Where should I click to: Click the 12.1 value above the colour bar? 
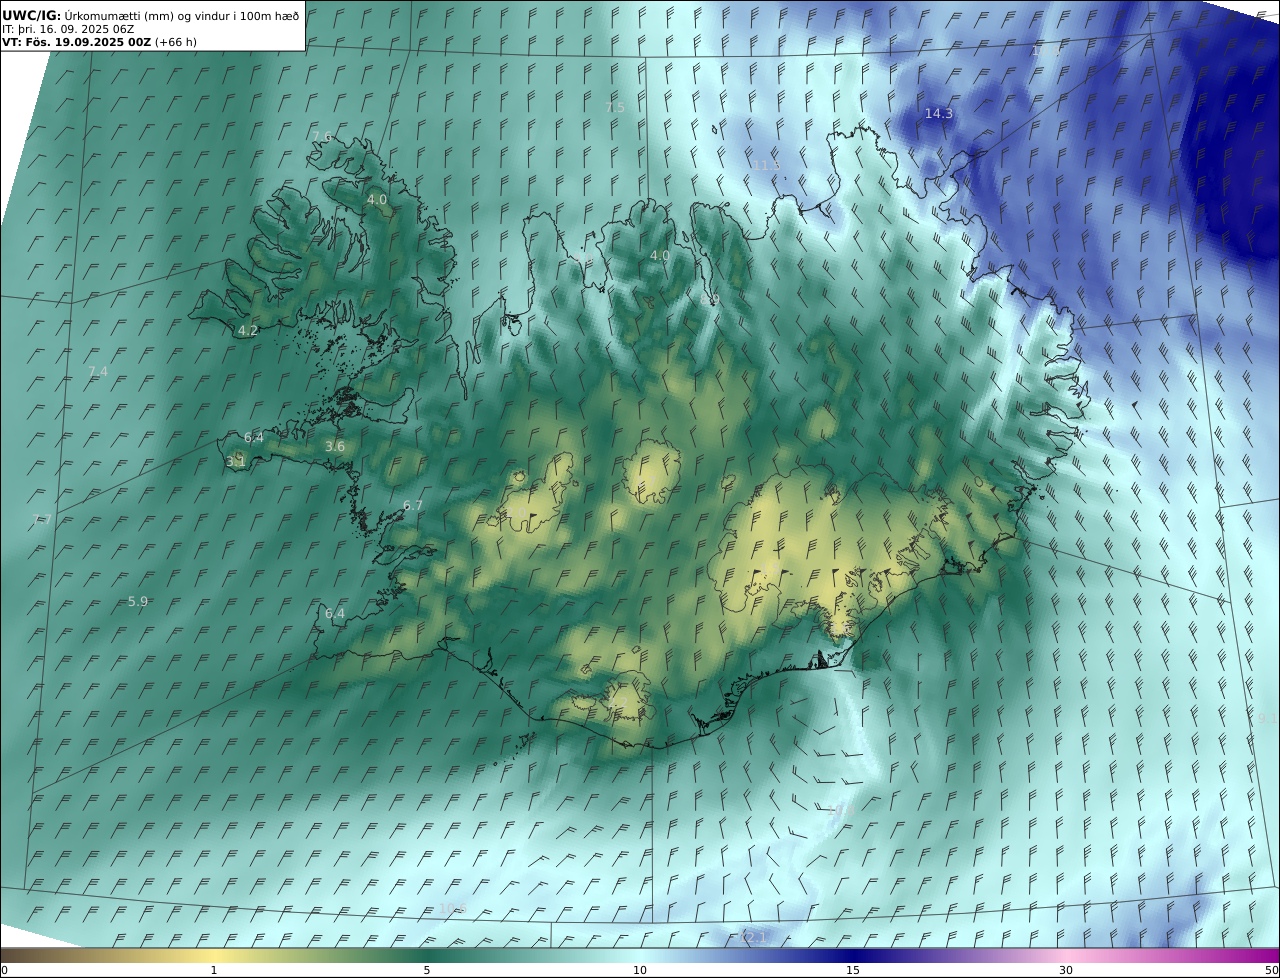point(753,937)
